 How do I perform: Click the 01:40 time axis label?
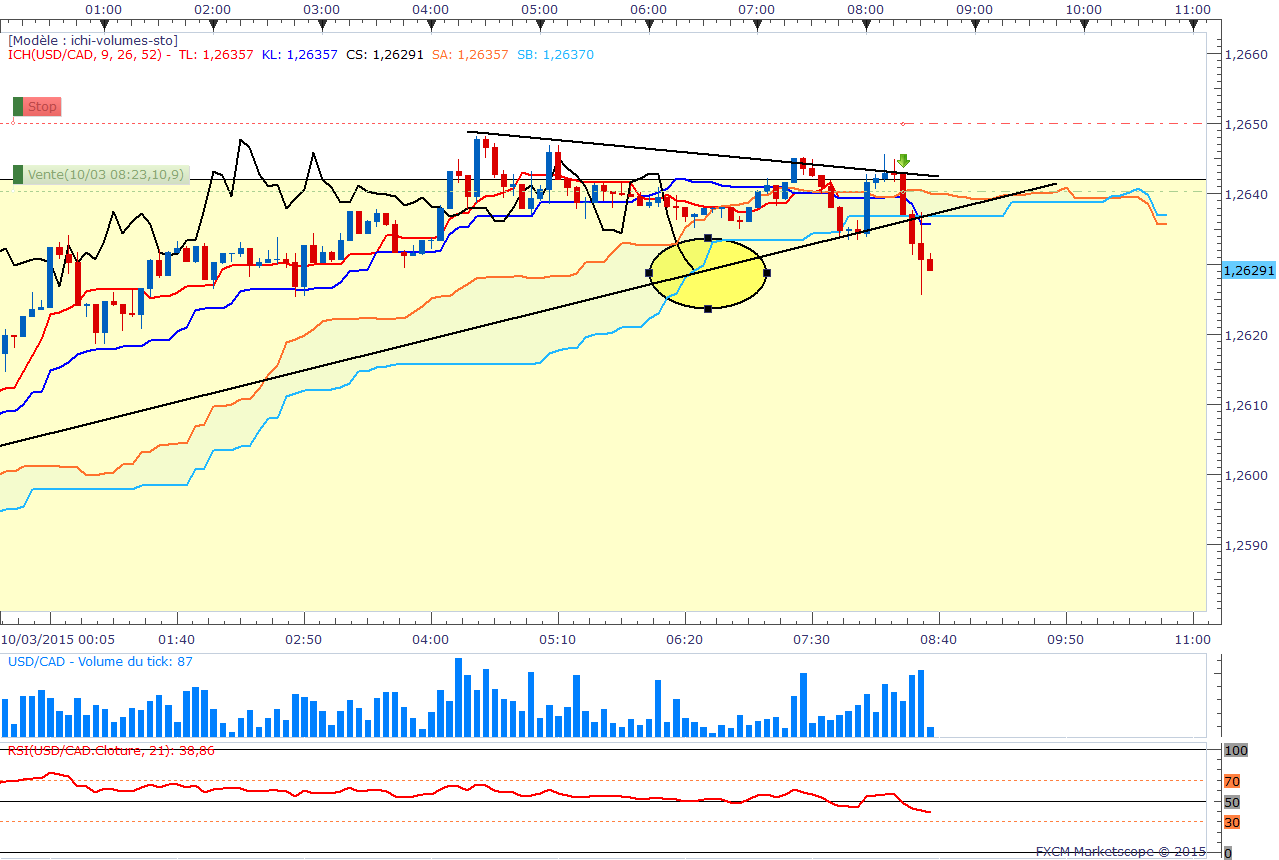(x=177, y=639)
